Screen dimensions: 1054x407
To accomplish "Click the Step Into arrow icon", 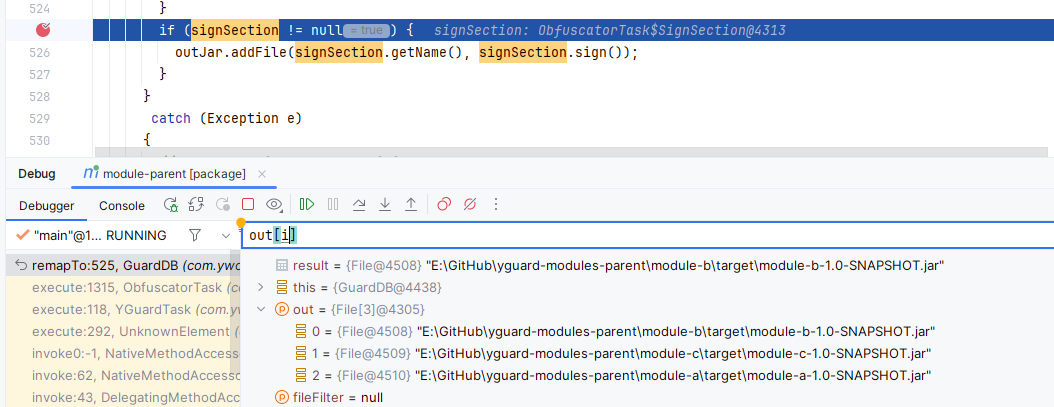I will 384,205.
